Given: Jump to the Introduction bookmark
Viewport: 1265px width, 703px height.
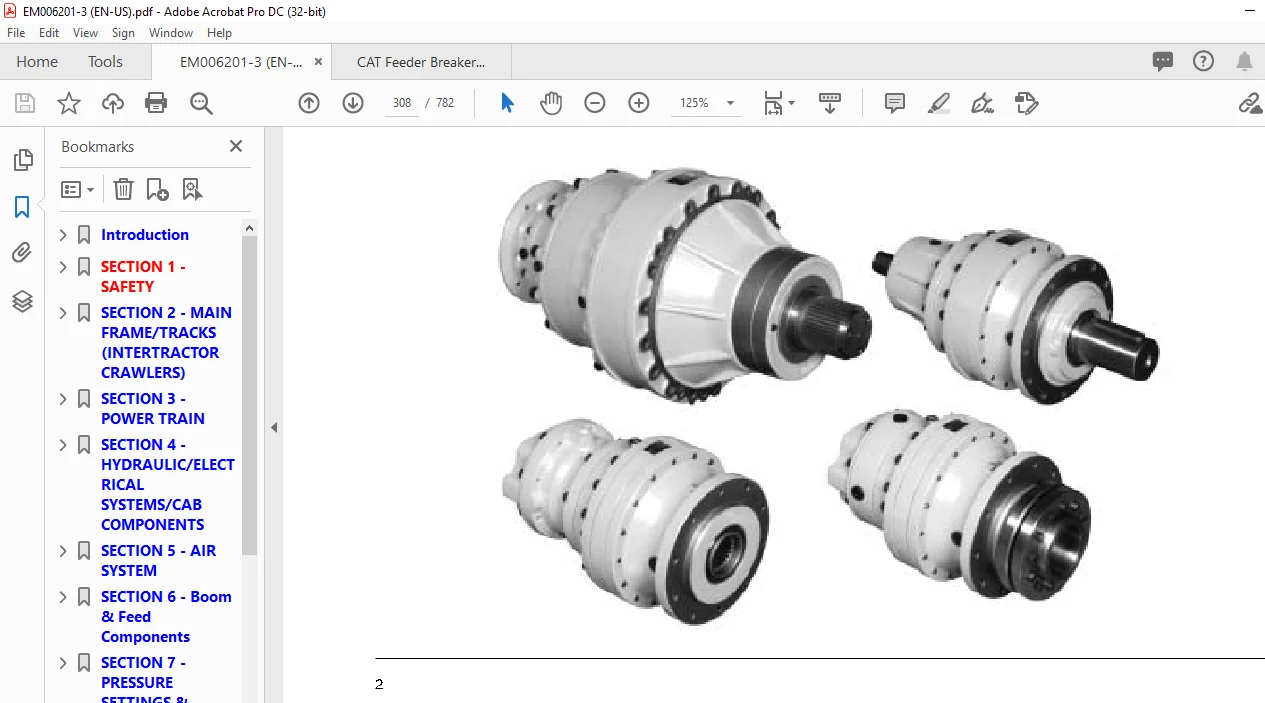Looking at the screenshot, I should tap(145, 235).
